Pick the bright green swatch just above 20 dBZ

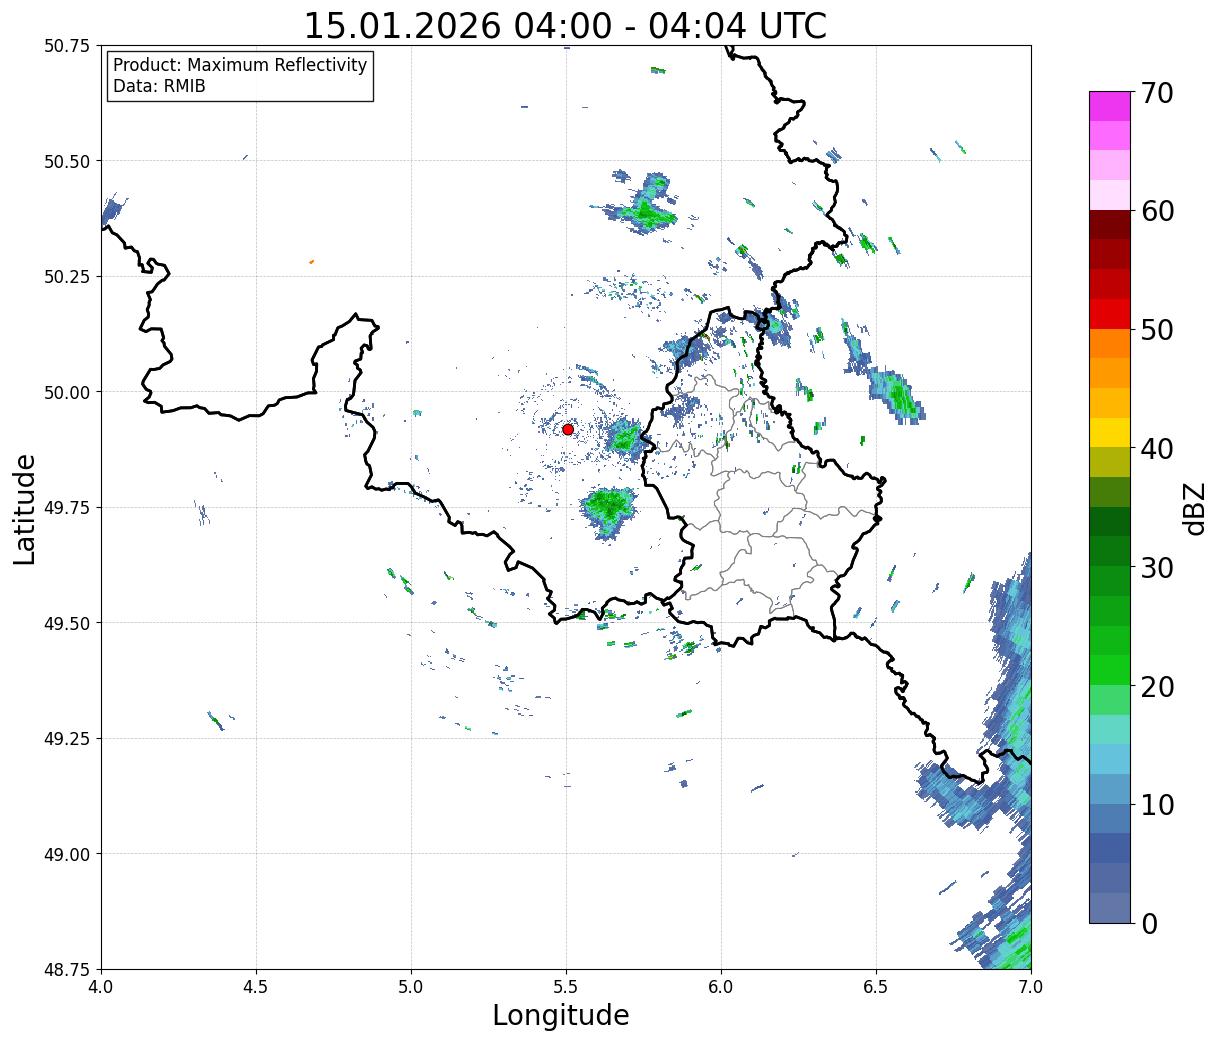1110,669
